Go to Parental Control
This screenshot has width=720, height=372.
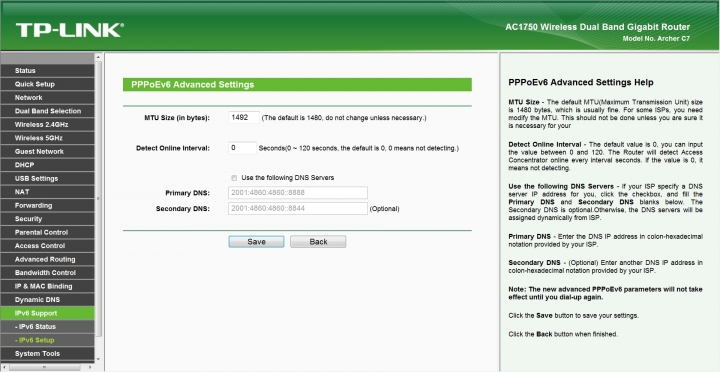point(47,232)
